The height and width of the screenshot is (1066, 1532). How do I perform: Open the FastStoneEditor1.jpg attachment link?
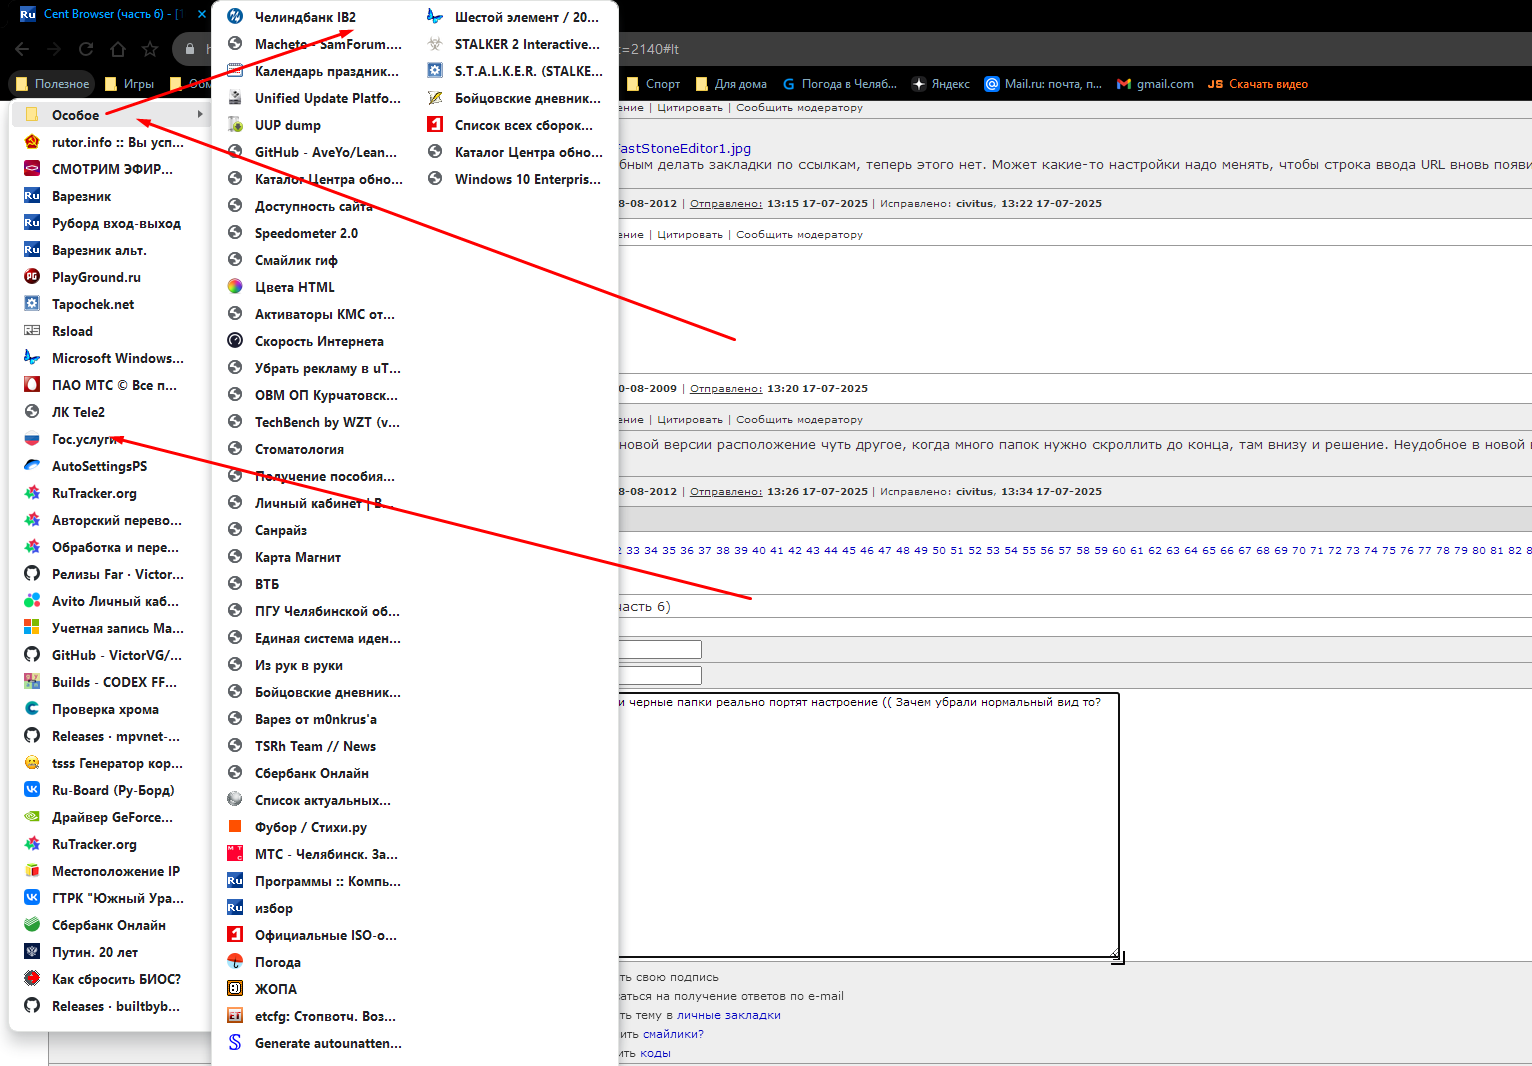point(684,148)
